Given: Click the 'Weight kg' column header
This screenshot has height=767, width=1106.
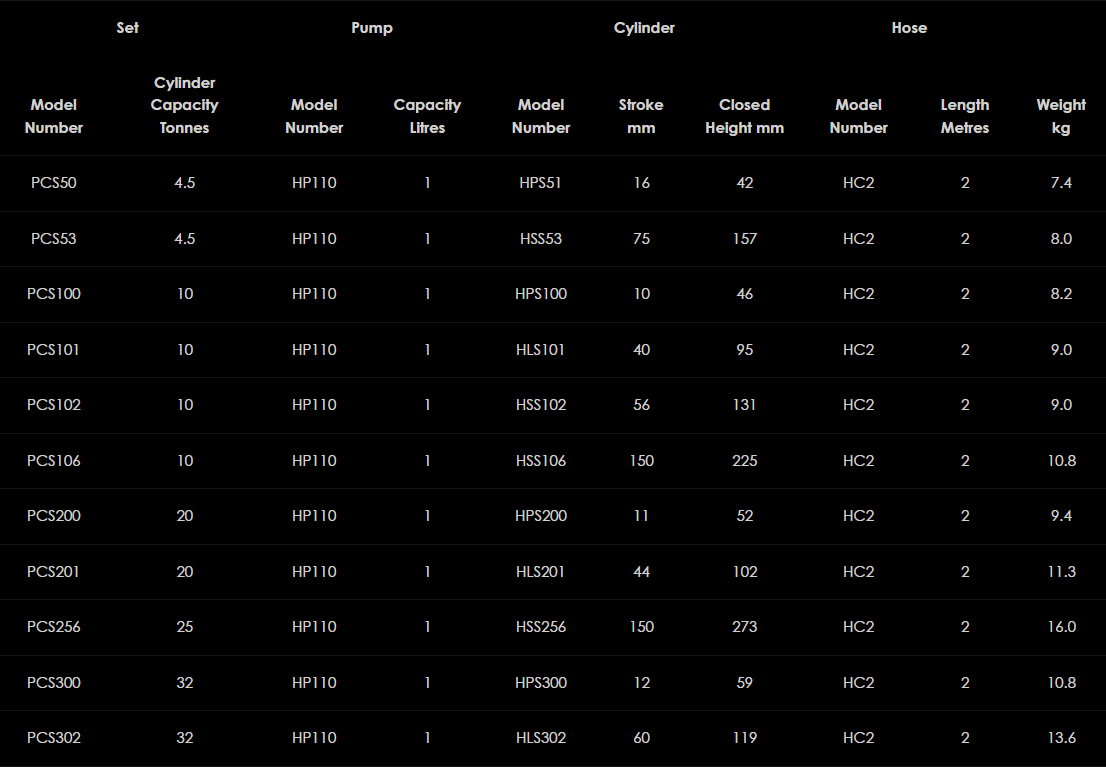Looking at the screenshot, I should tap(1061, 116).
